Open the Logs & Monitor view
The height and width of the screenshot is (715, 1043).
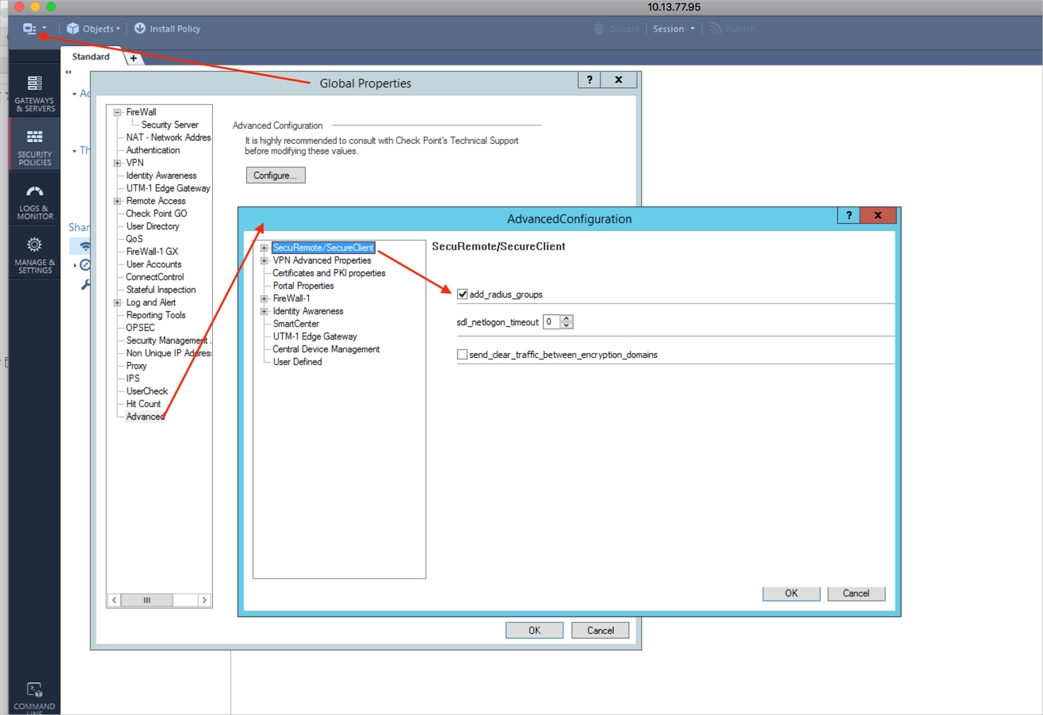[34, 201]
